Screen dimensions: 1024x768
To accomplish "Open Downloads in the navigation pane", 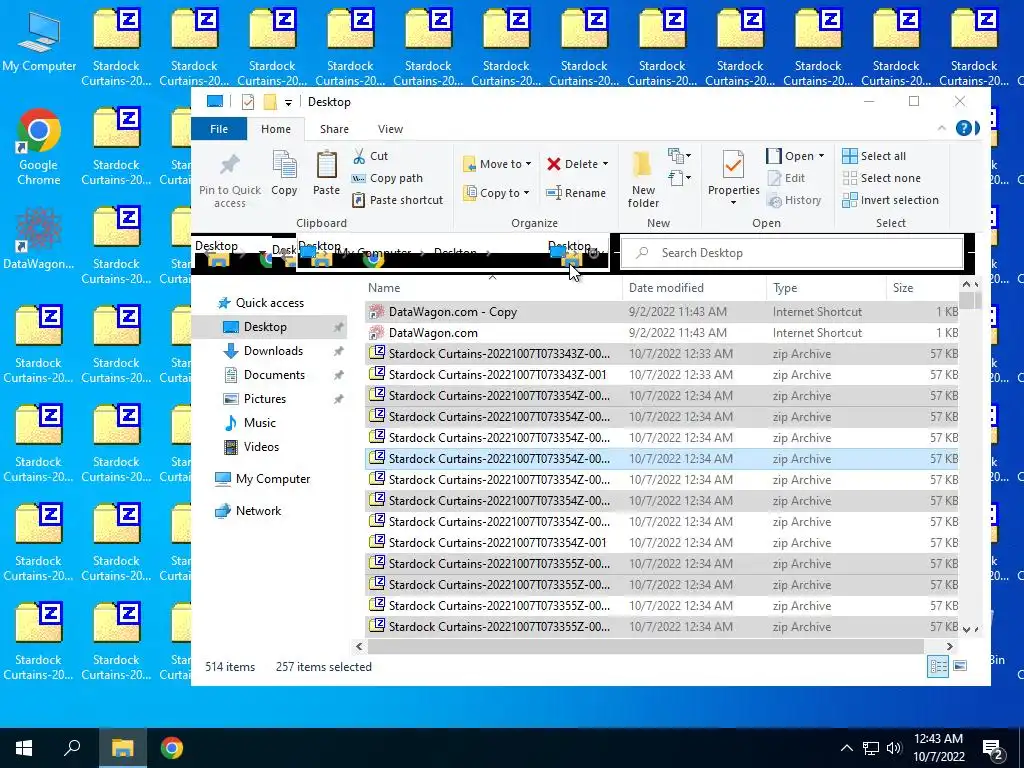I will [x=273, y=351].
